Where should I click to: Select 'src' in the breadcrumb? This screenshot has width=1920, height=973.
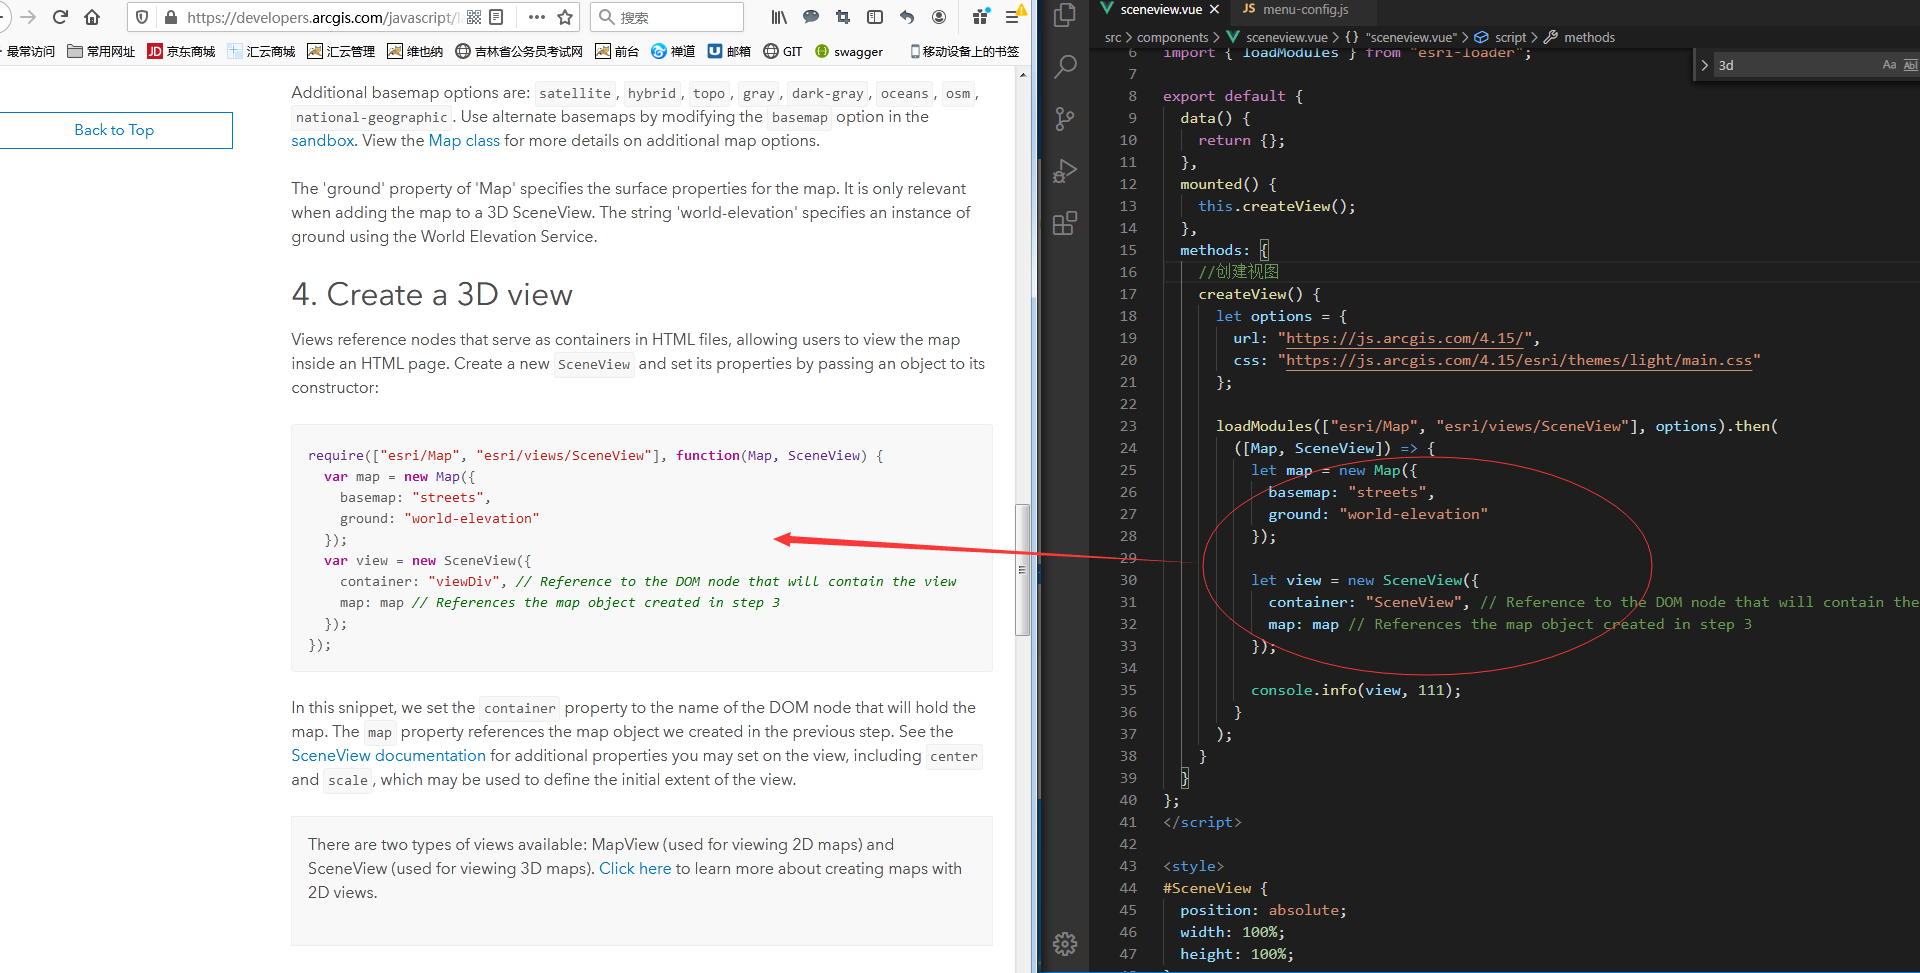1113,37
